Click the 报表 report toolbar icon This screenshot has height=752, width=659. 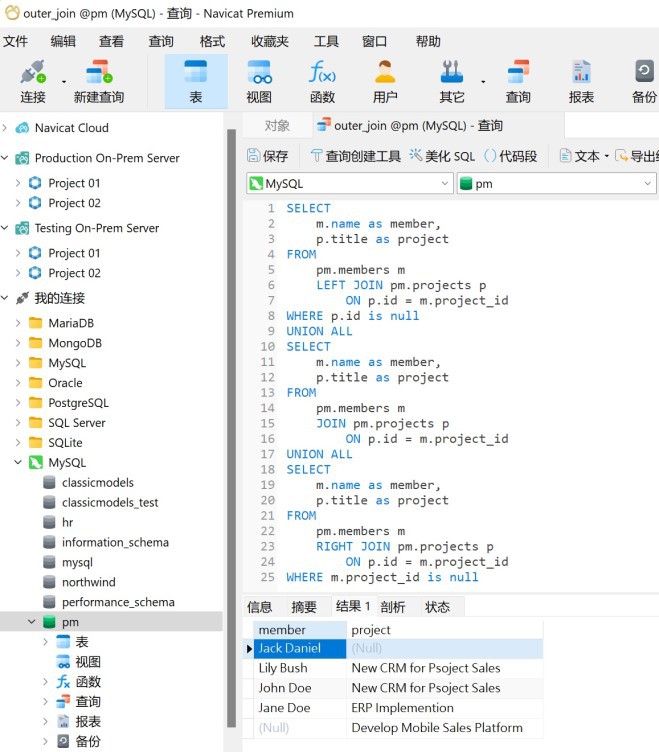581,82
